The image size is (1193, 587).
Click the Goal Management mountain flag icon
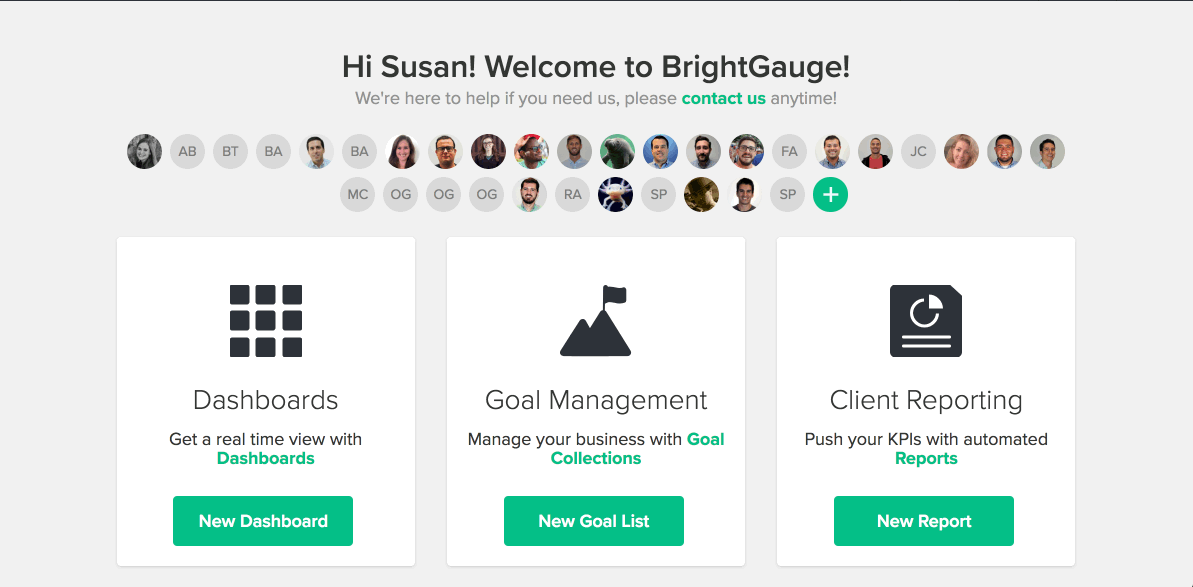596,320
